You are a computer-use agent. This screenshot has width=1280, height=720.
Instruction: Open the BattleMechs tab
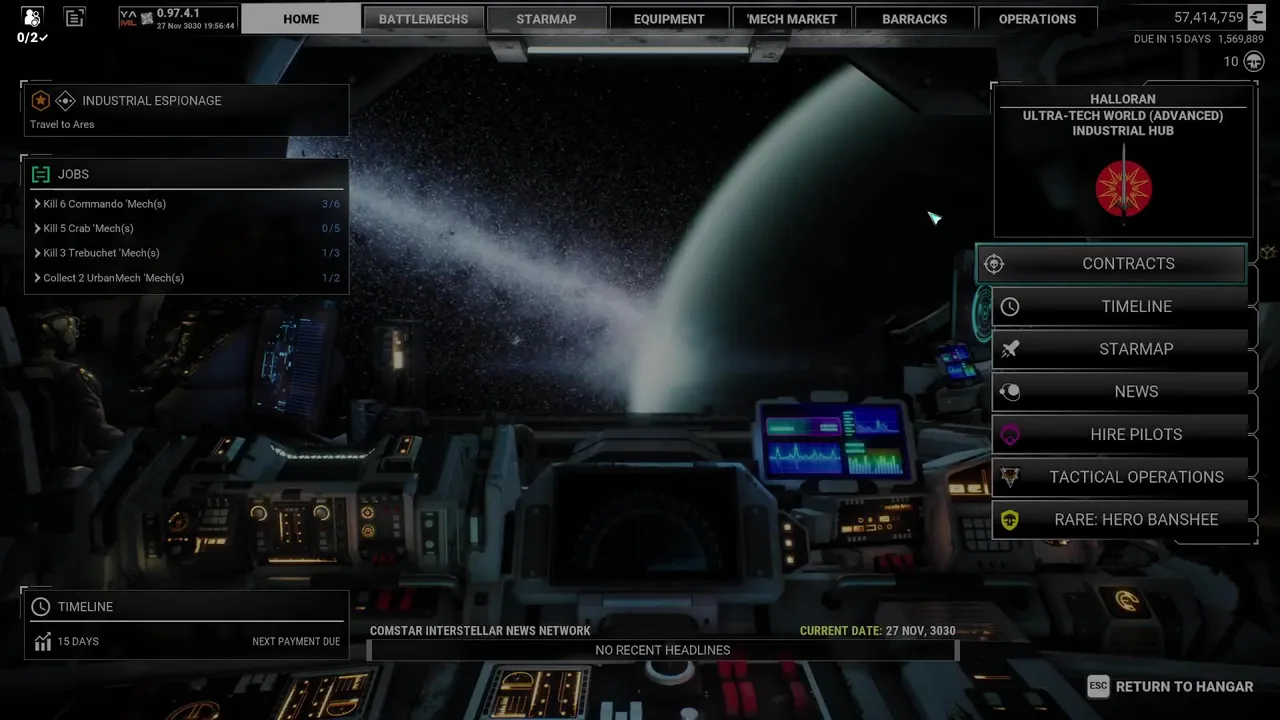point(423,18)
